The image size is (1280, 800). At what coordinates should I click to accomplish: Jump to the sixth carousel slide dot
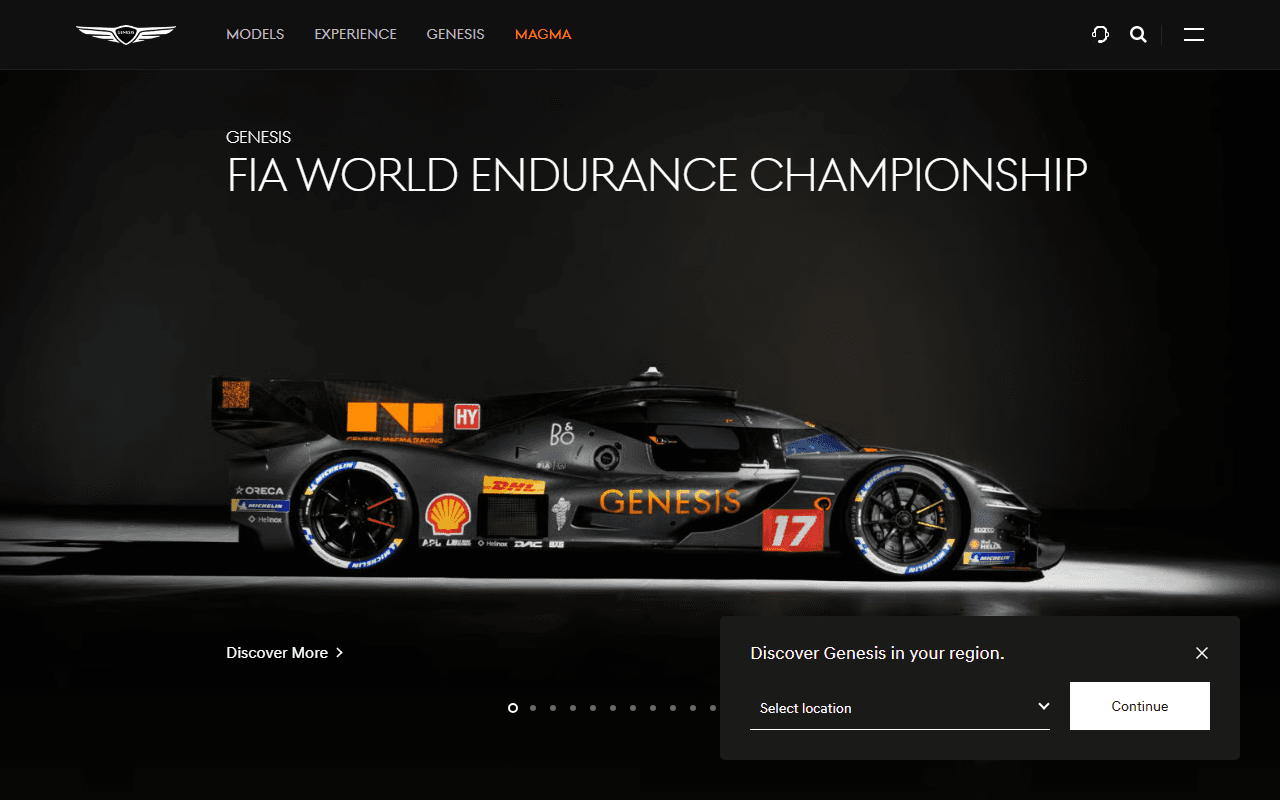click(613, 708)
